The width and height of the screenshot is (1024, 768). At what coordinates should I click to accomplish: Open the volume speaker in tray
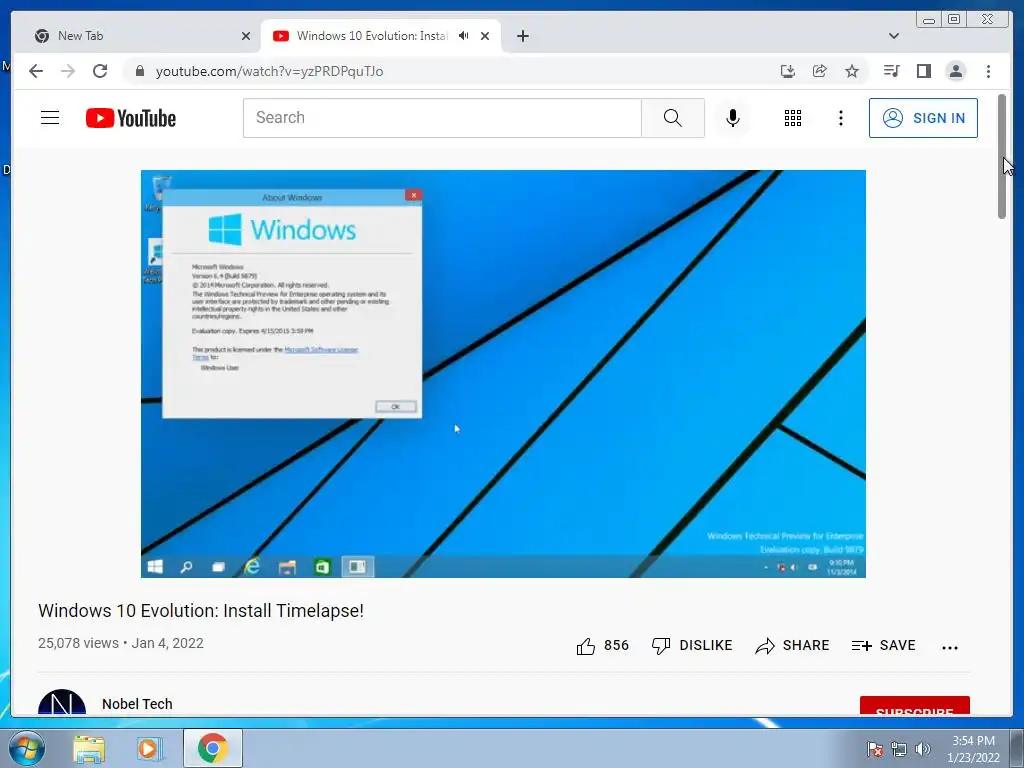pos(923,749)
